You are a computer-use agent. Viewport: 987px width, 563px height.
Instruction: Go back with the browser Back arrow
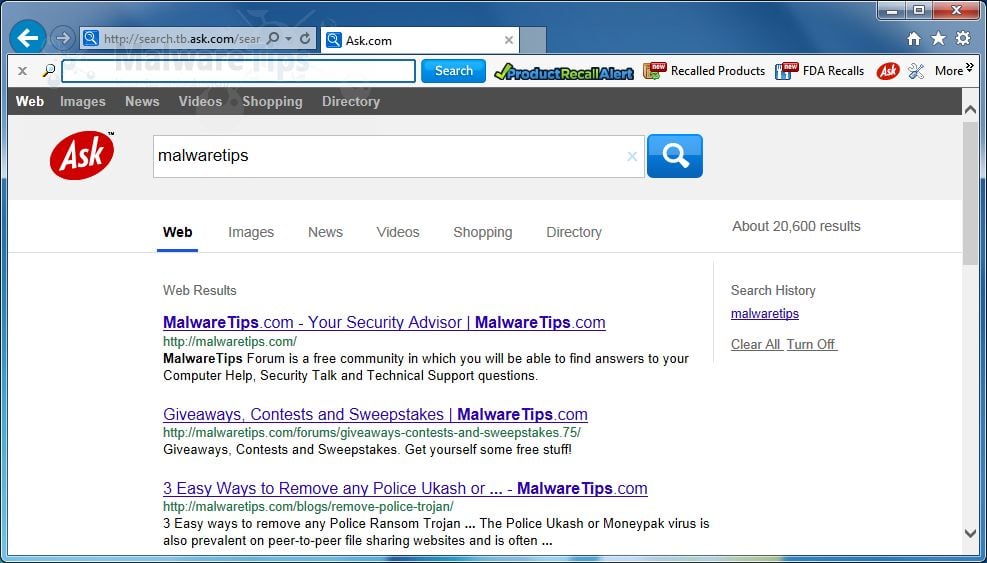pyautogui.click(x=28, y=38)
